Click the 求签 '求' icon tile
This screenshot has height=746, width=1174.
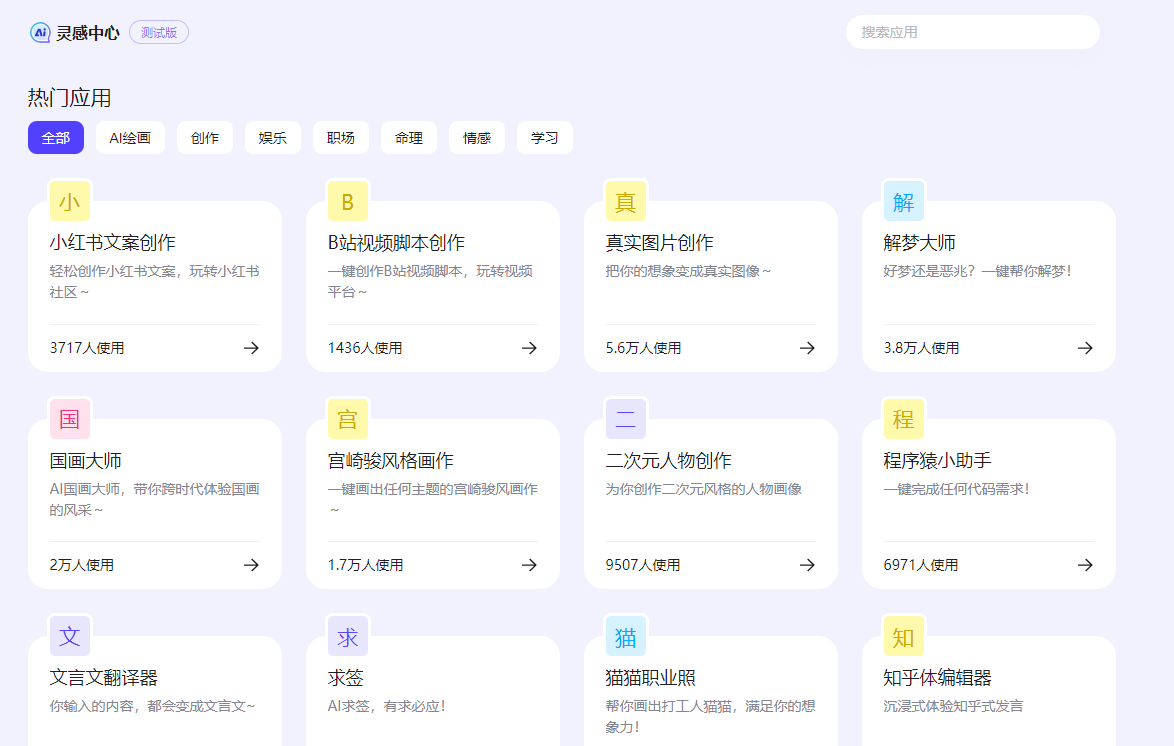coord(347,636)
